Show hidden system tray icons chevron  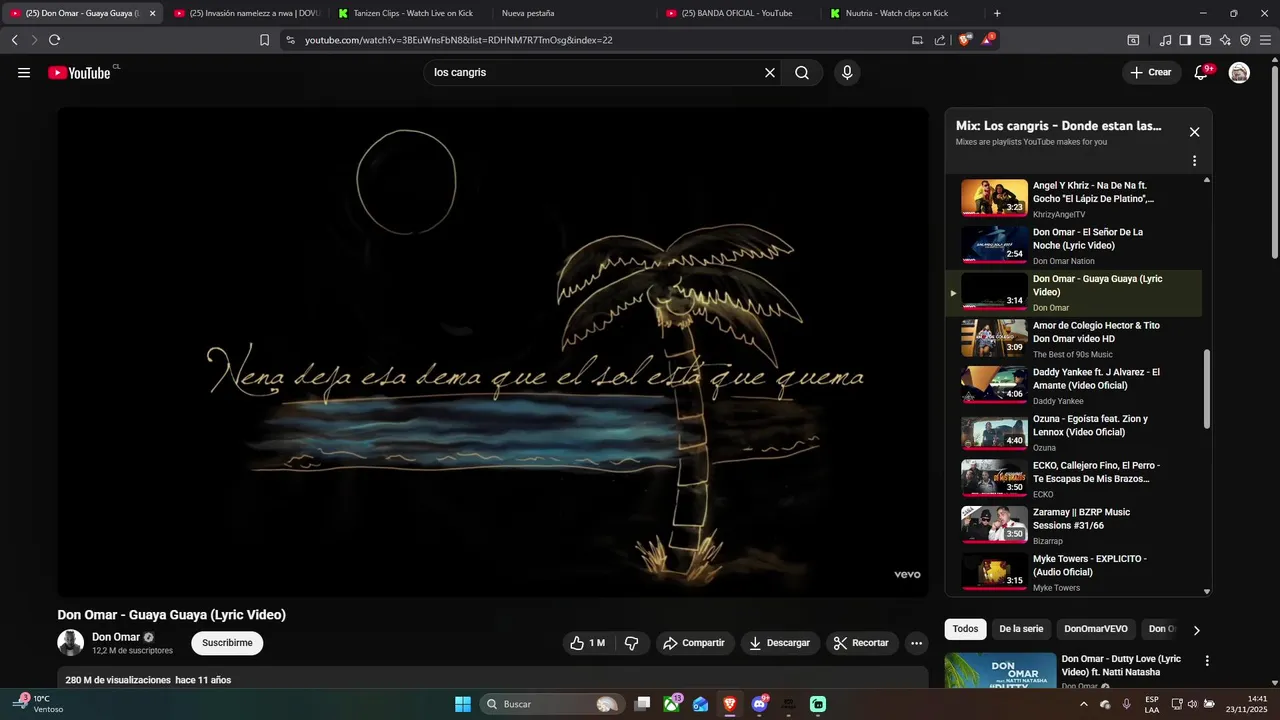(1084, 704)
